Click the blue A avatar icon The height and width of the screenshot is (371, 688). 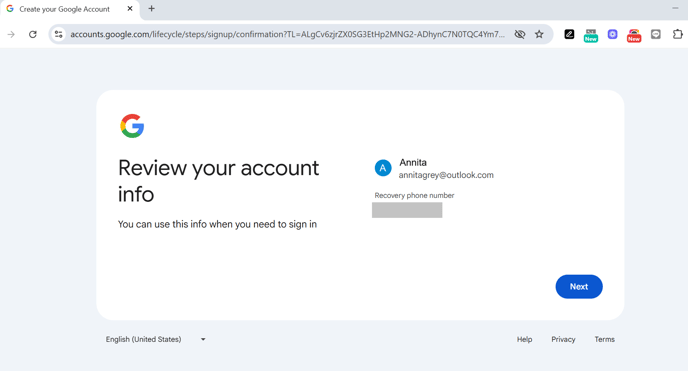(x=383, y=168)
